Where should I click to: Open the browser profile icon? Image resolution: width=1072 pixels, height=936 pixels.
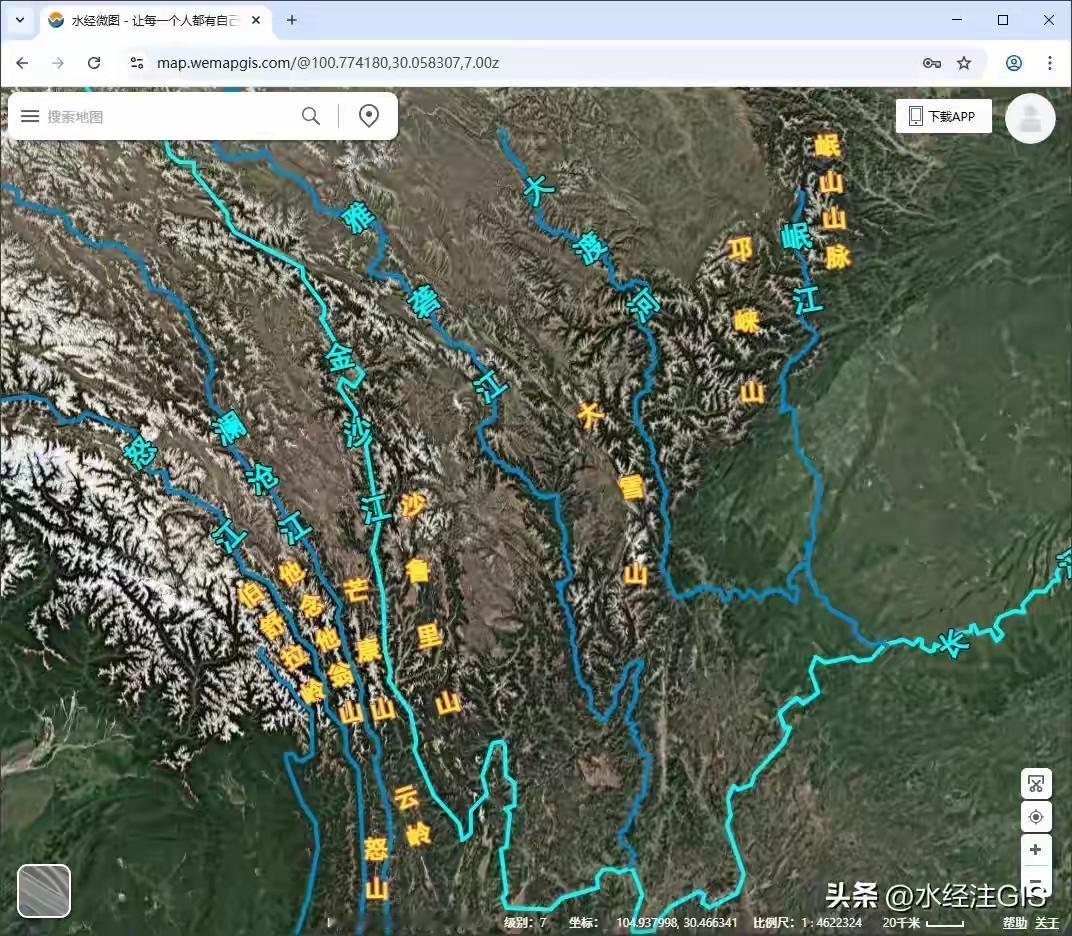[x=1014, y=63]
